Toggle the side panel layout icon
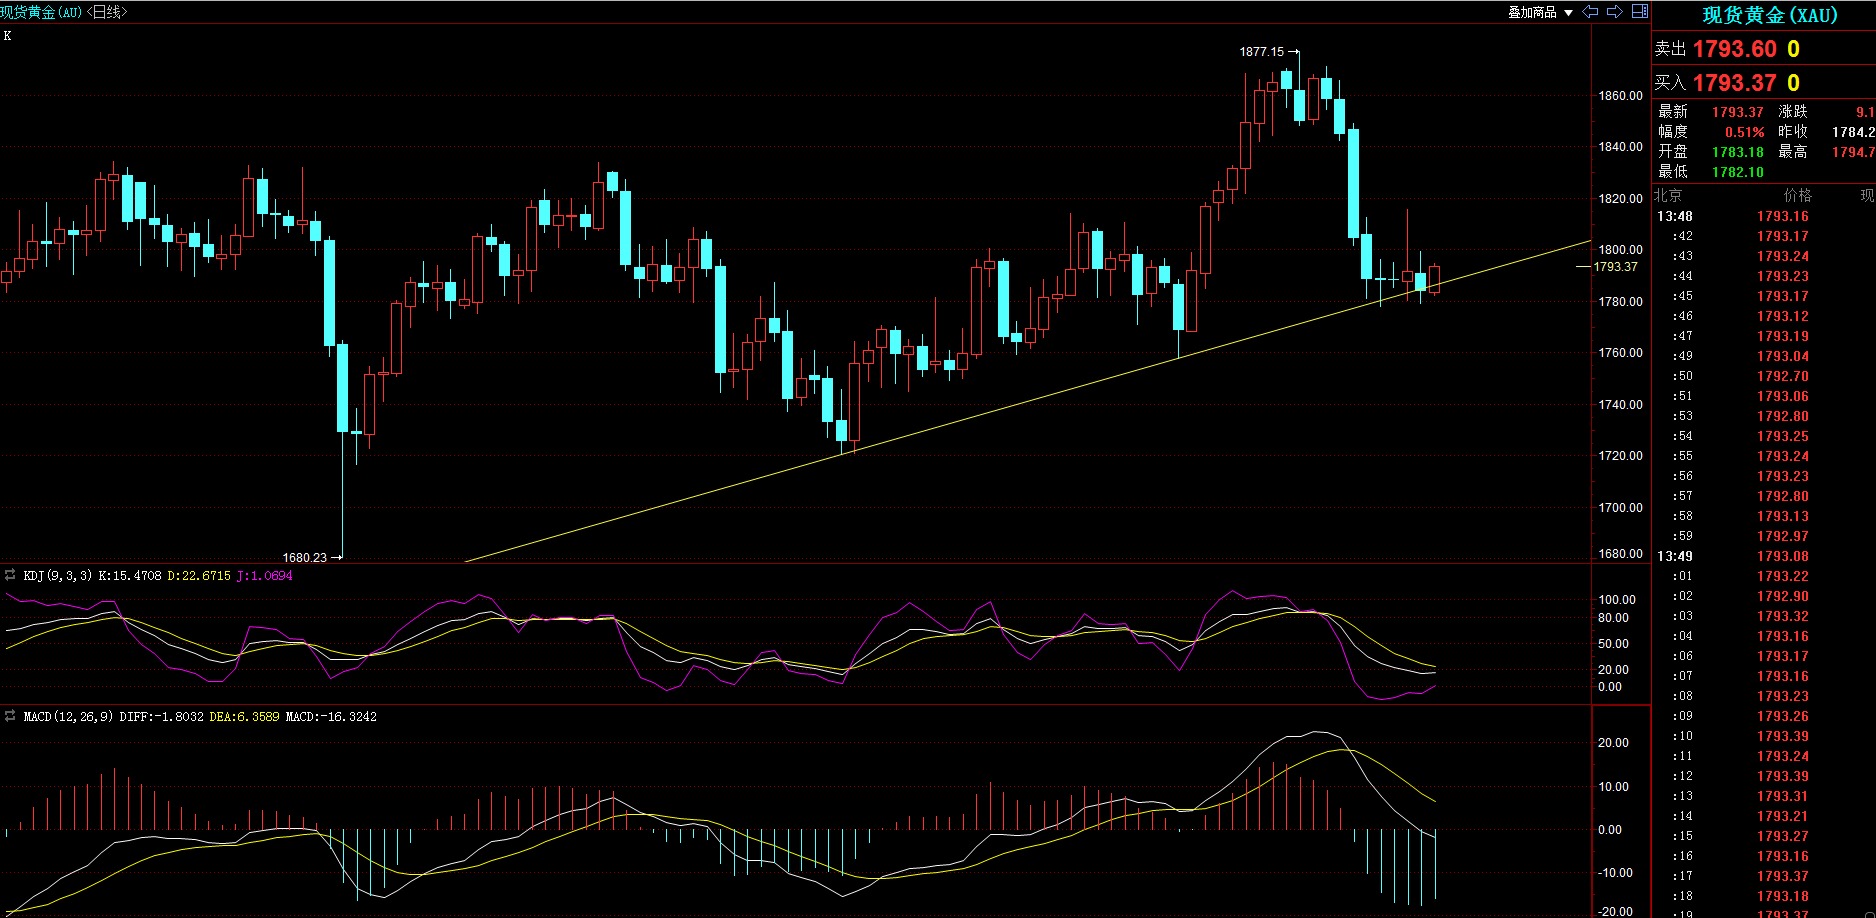 1640,11
